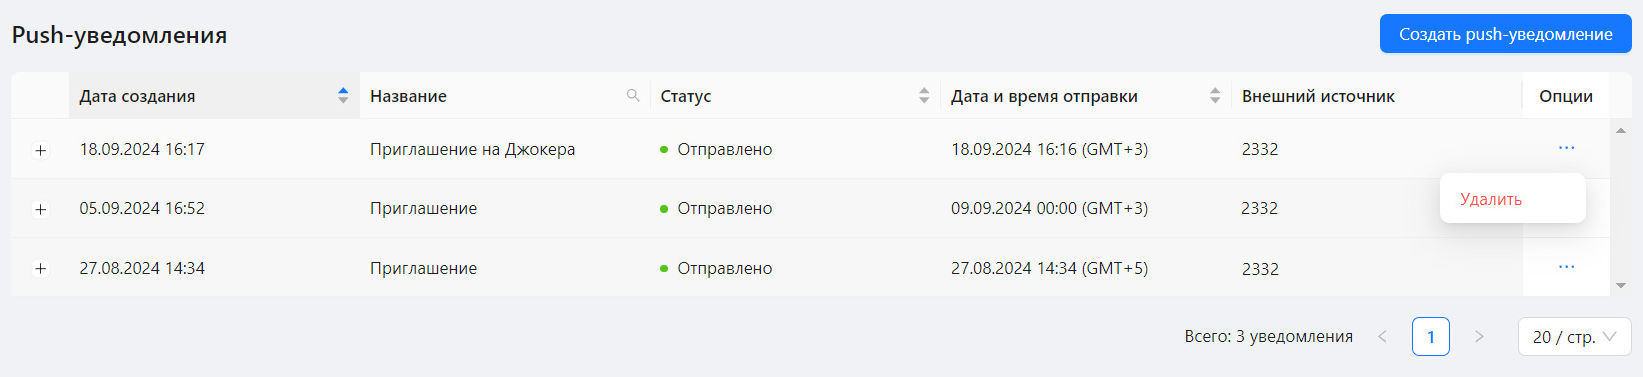1643x377 pixels.
Task: Go to next page arrow
Action: tap(1479, 337)
